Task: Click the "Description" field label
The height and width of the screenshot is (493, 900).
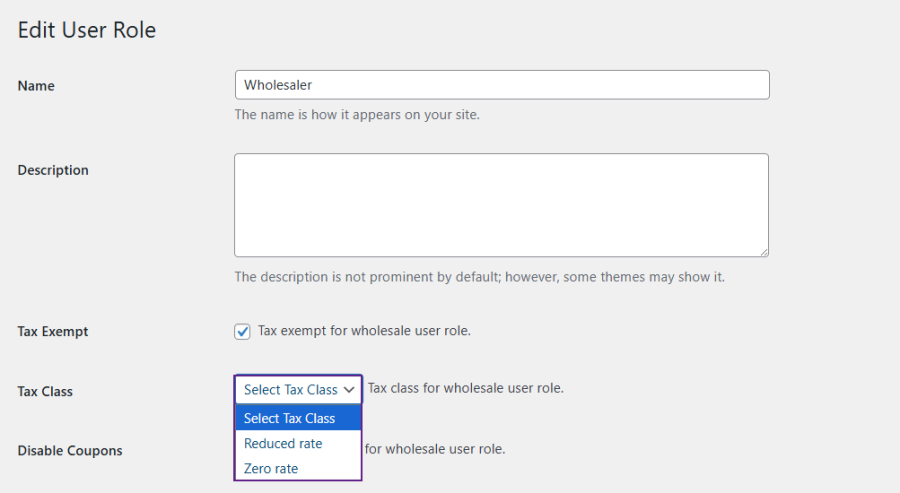Action: coord(53,170)
